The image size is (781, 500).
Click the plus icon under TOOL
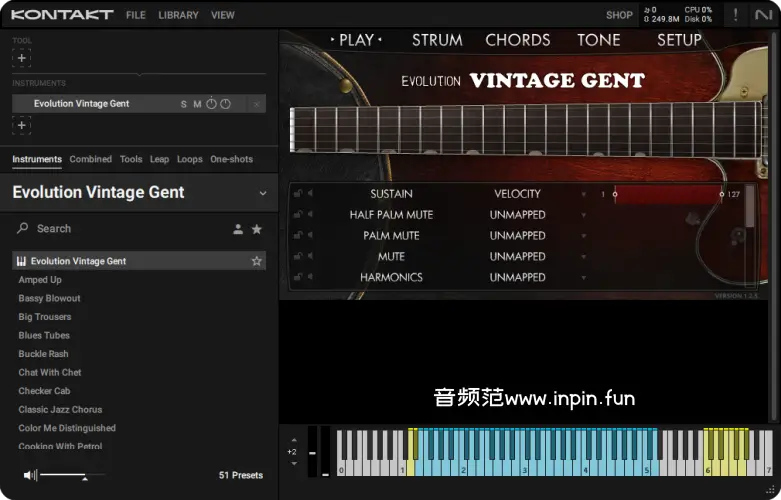coord(21,58)
